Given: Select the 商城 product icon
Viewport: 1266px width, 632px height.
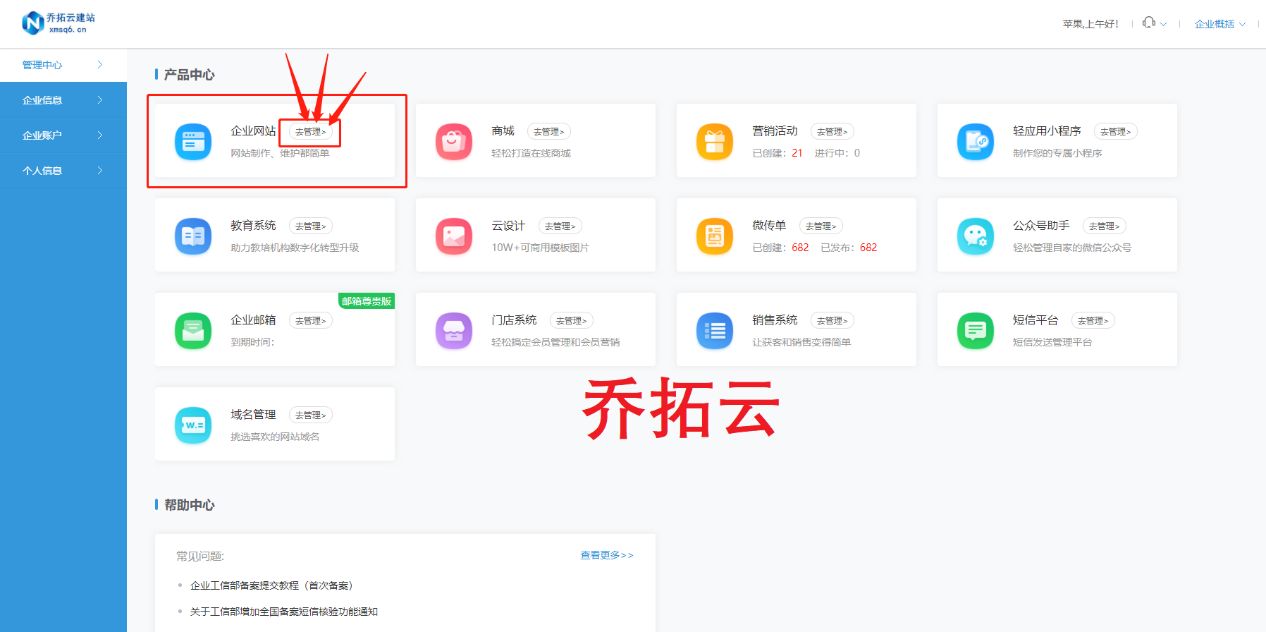Looking at the screenshot, I should [454, 140].
